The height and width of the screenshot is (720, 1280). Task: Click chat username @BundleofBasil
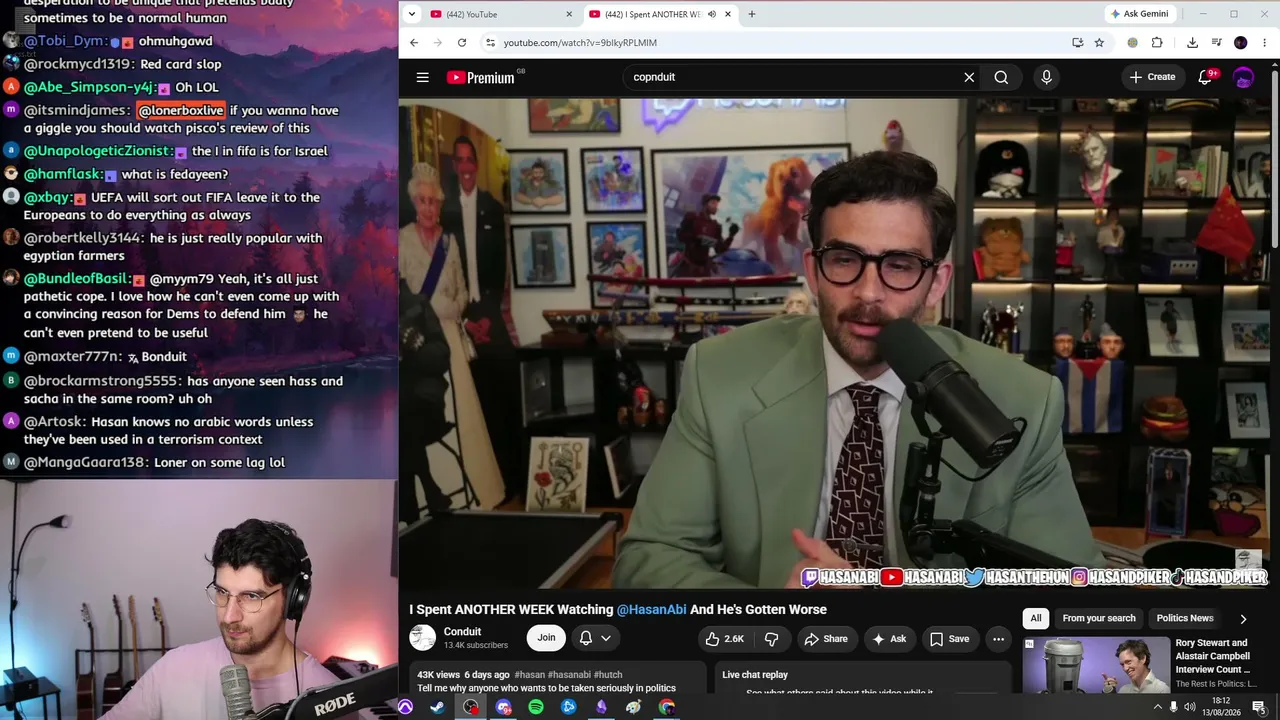[78, 279]
